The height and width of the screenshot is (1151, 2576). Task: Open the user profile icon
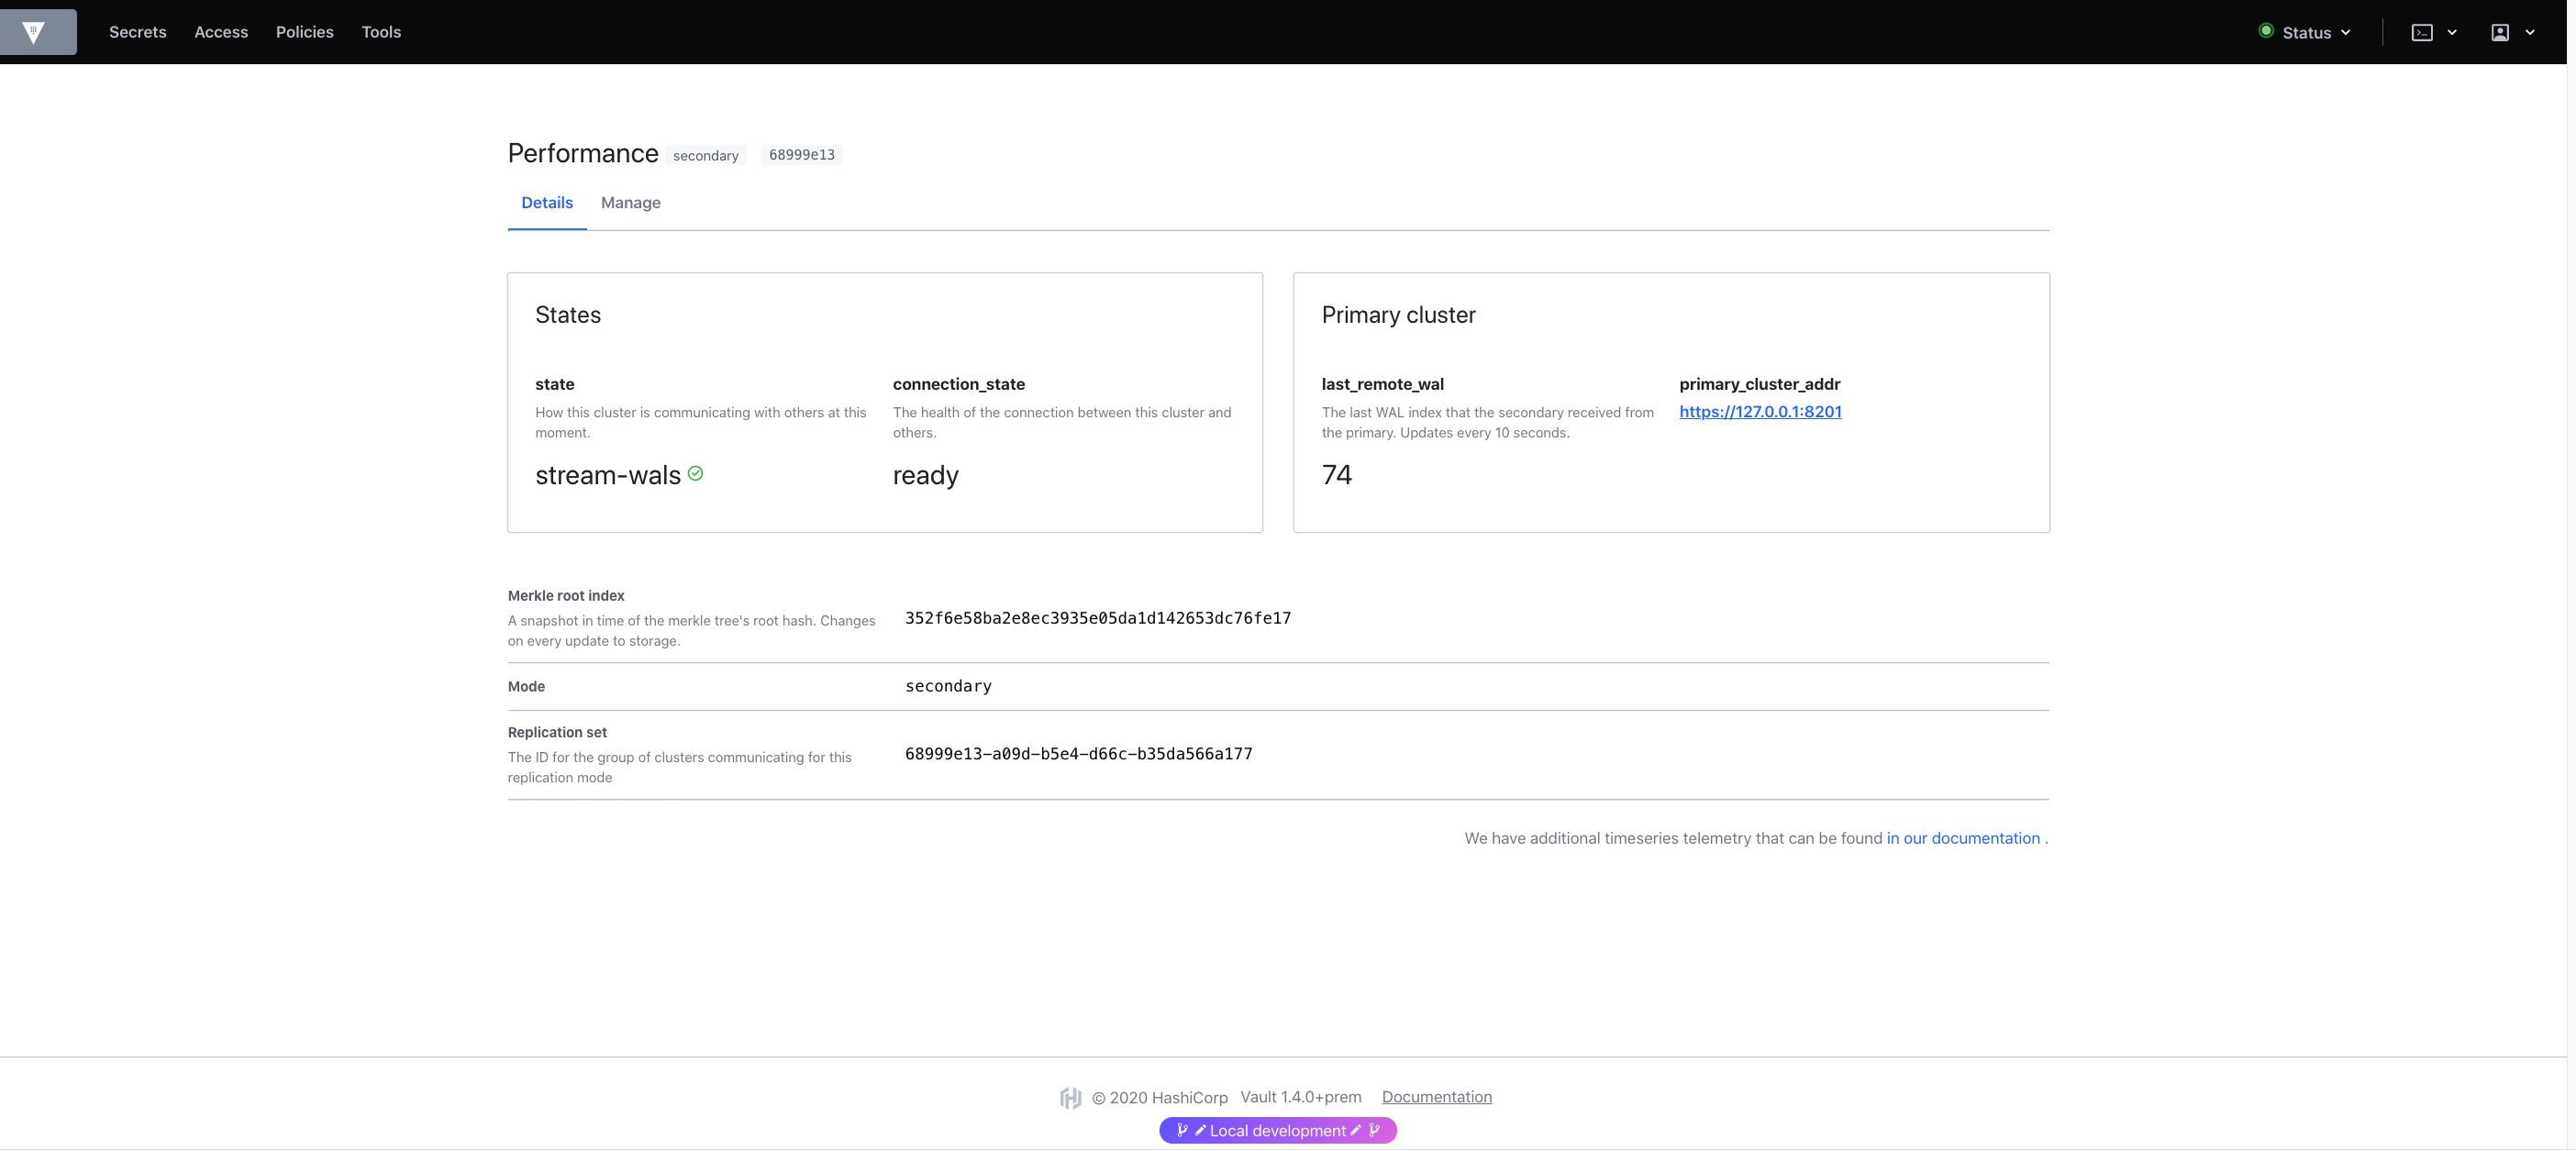(2500, 33)
